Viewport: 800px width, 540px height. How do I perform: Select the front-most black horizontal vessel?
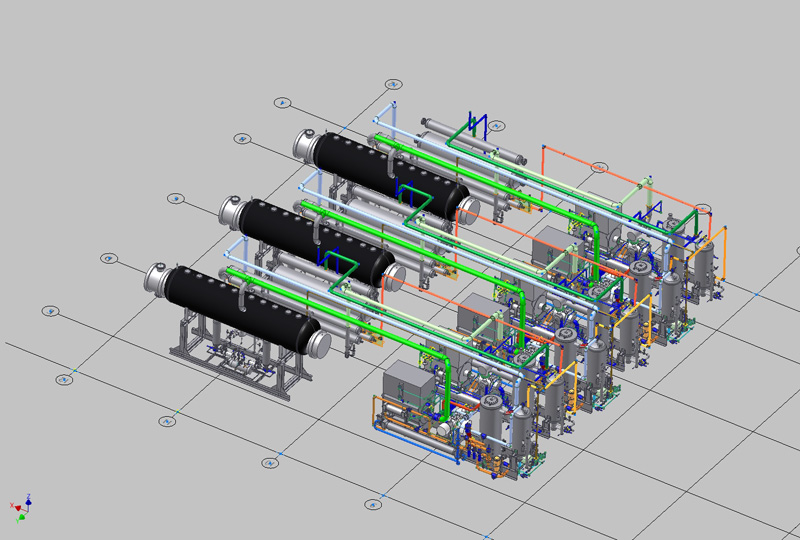point(240,309)
